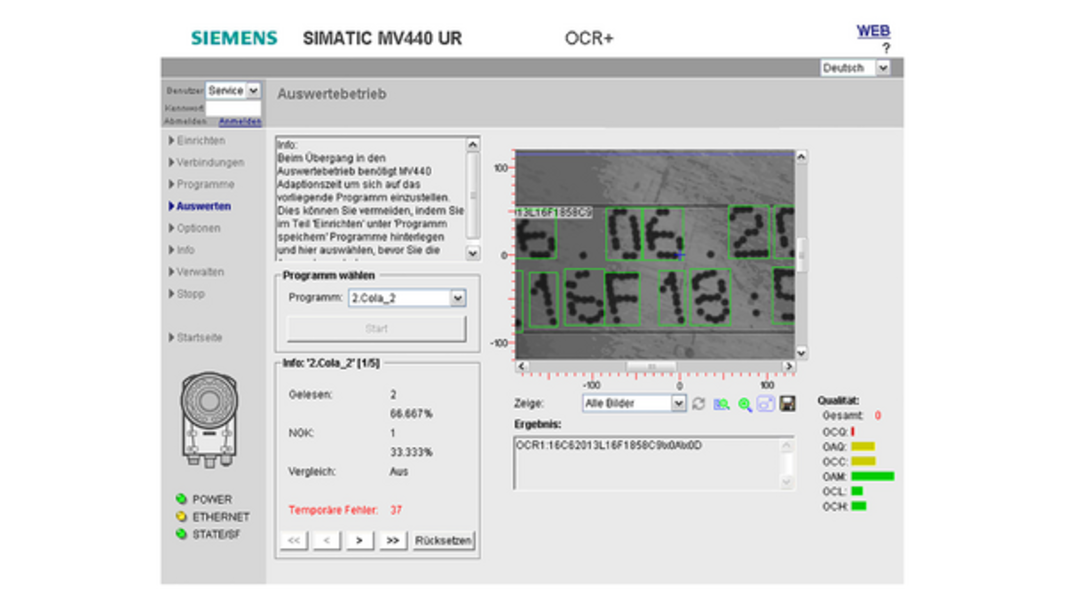Click the Kennwort password field
The height and width of the screenshot is (600, 1065).
pyautogui.click(x=233, y=108)
